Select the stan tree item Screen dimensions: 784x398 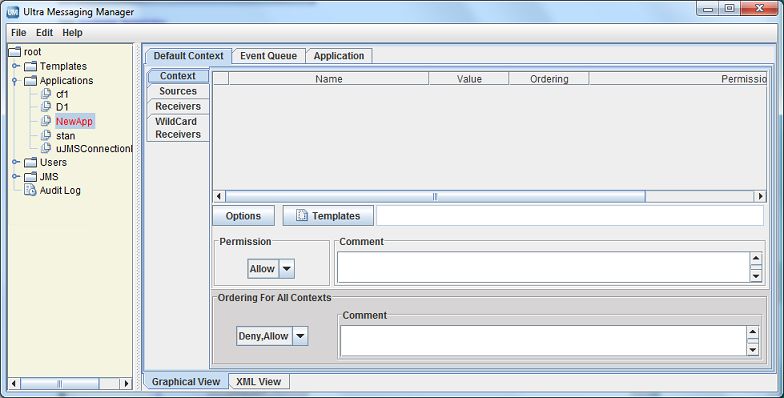[66, 136]
